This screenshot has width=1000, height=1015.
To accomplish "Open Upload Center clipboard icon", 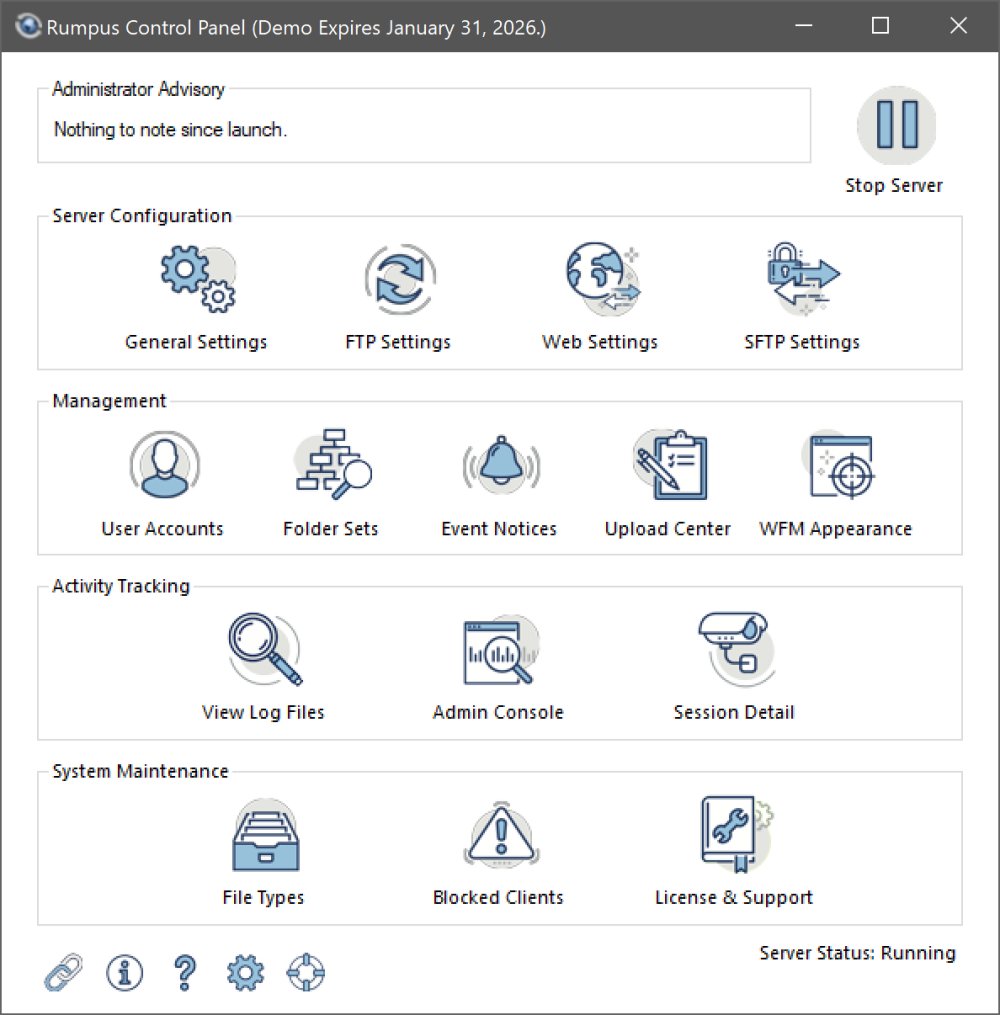I will coord(670,464).
